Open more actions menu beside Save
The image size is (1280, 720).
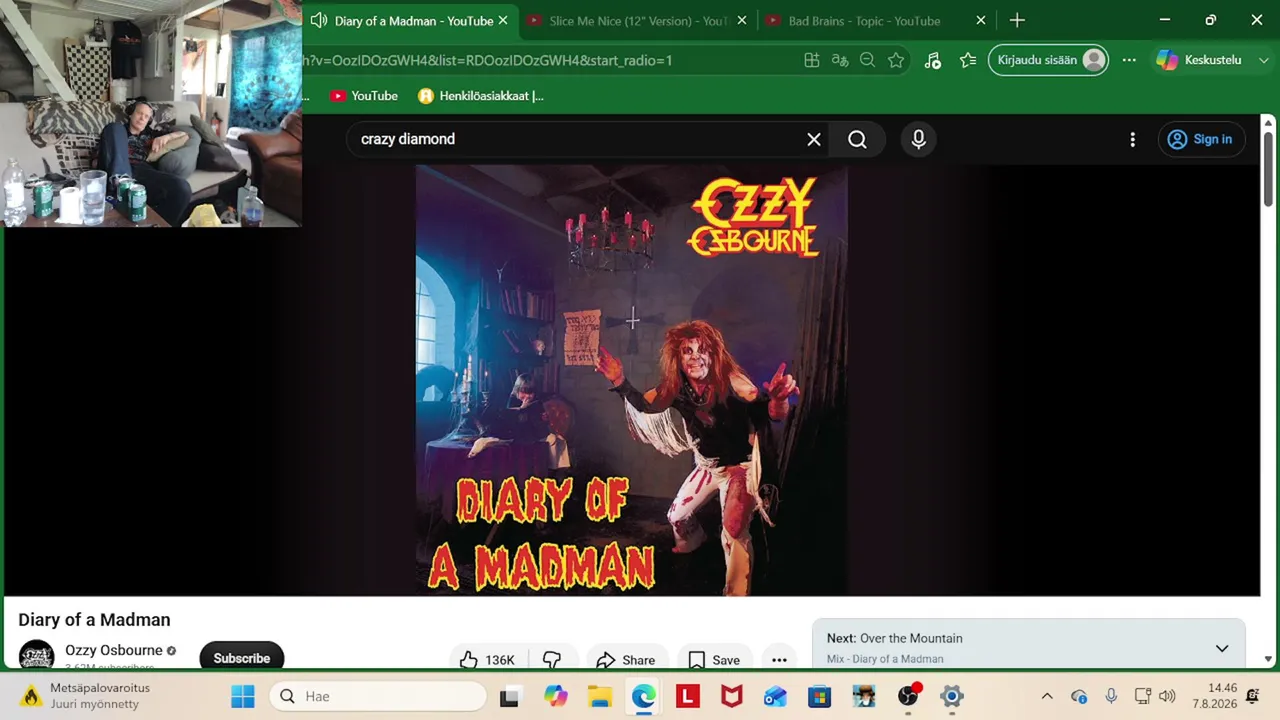[779, 660]
